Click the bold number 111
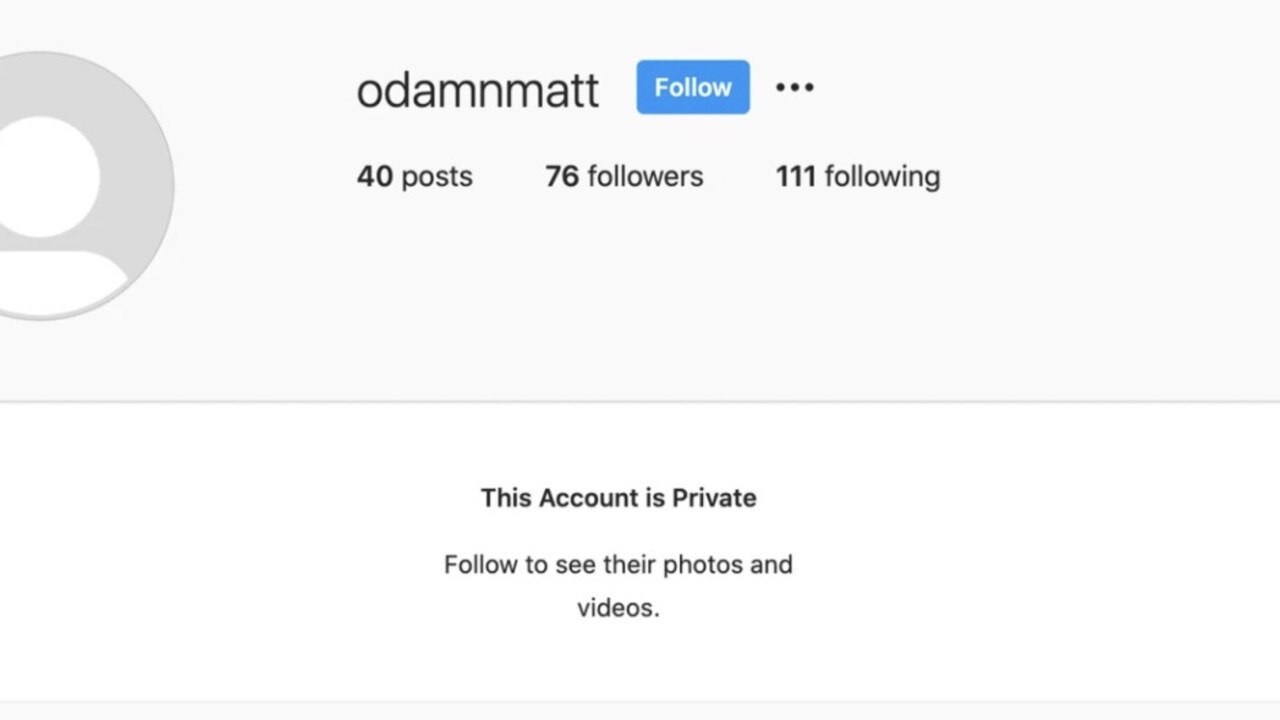Screen dimensions: 1280x720 (x=796, y=176)
